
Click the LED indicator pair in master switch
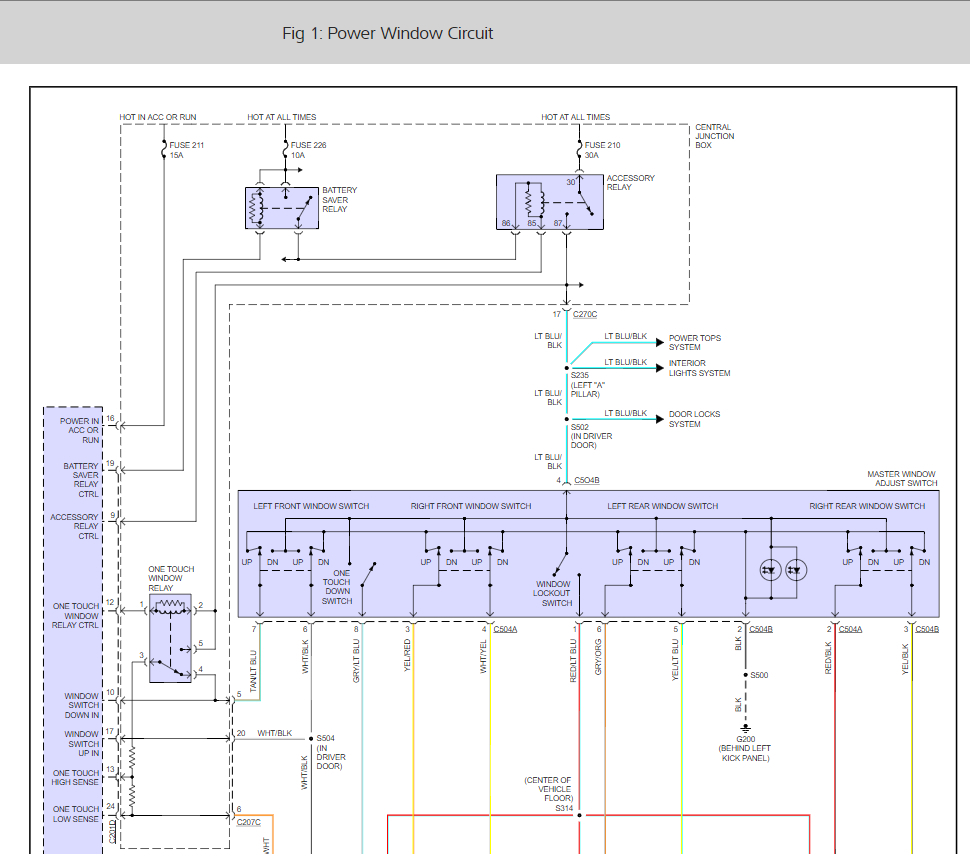tap(783, 569)
